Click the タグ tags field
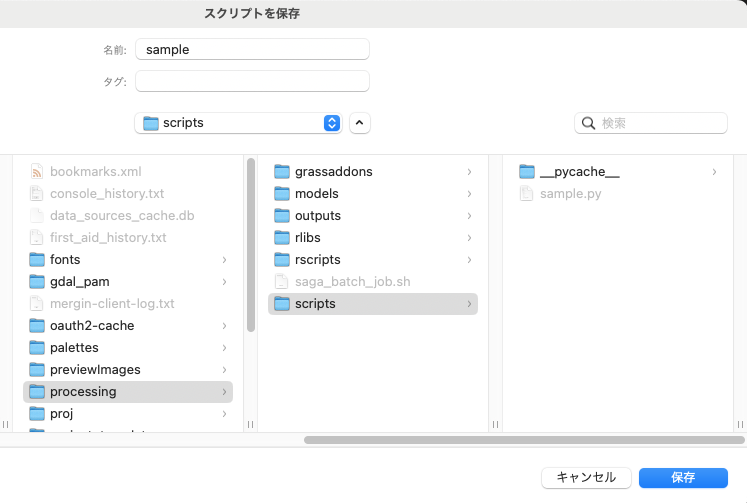747x503 pixels. pos(252,81)
